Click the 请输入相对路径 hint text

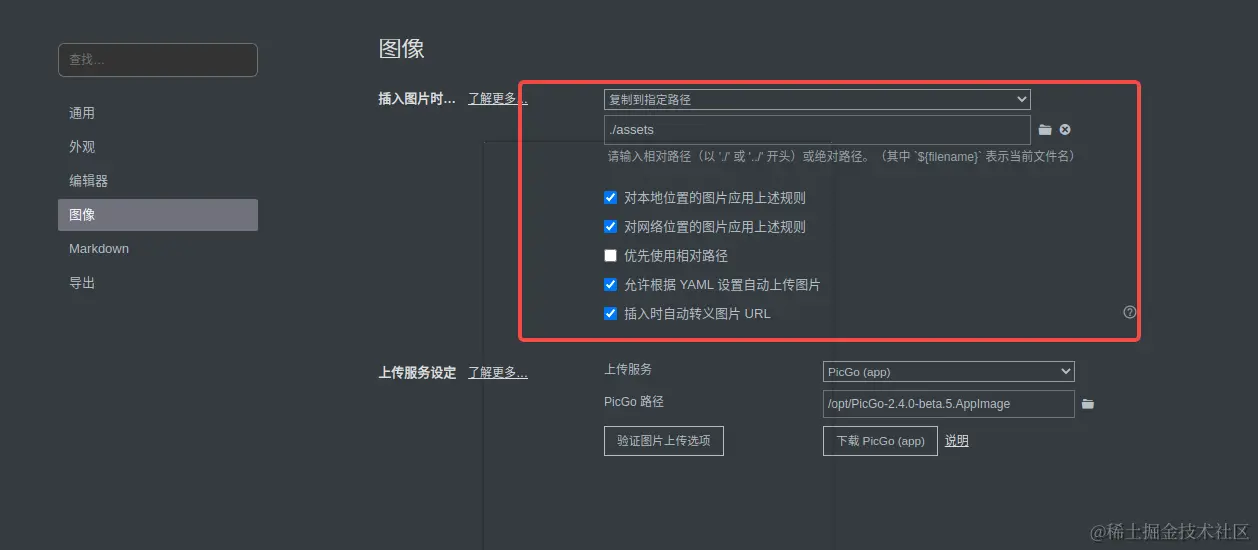click(x=841, y=157)
